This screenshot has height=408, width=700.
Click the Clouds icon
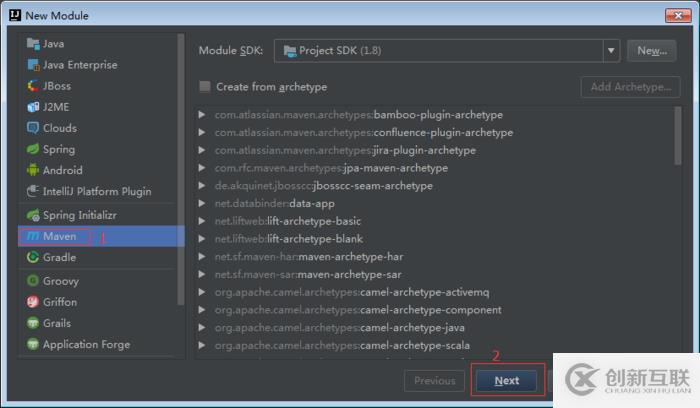point(33,128)
